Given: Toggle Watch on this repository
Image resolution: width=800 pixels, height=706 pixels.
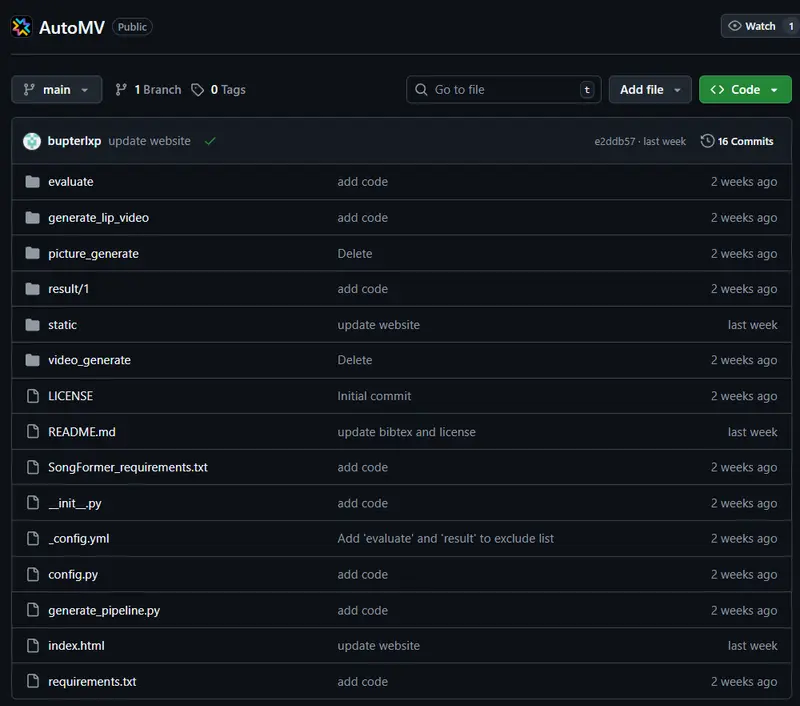Looking at the screenshot, I should 753,26.
